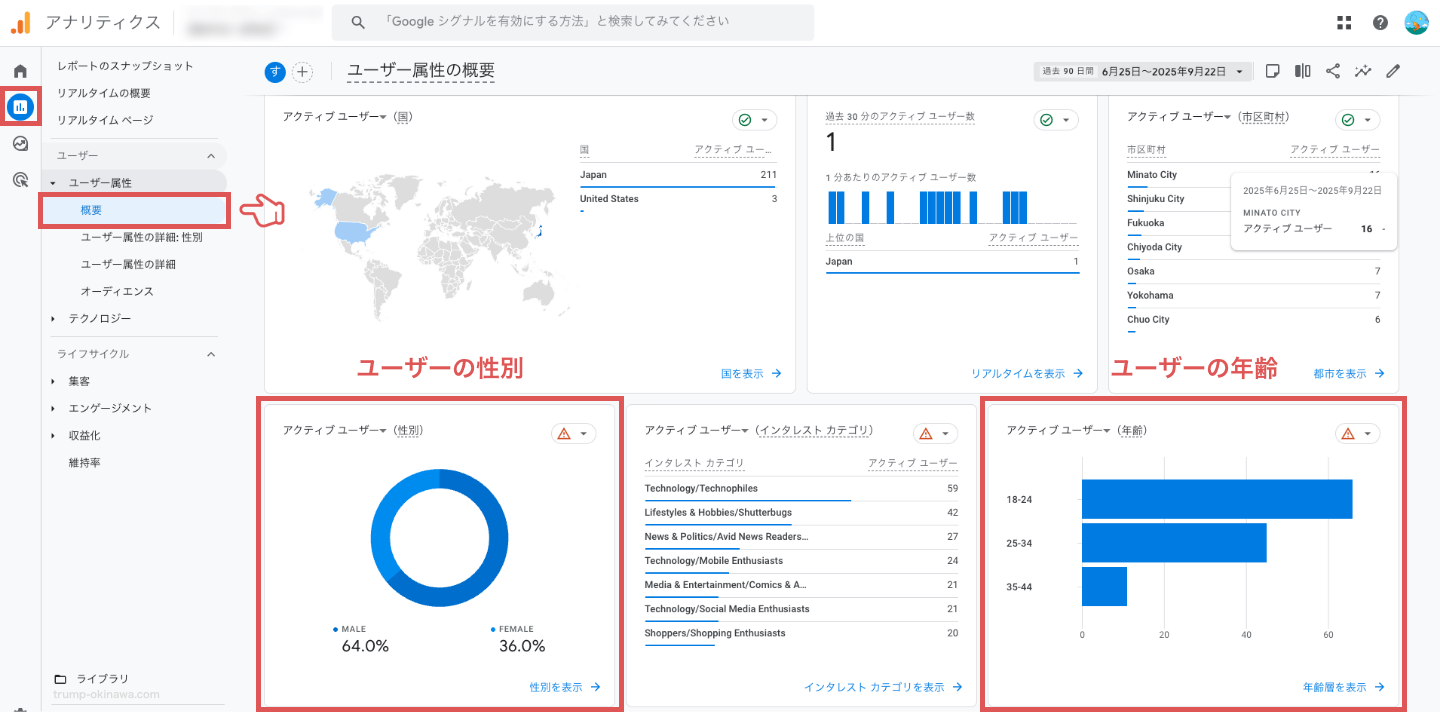Open the Reports icon in left rail
This screenshot has width=1440, height=712.
tap(20, 106)
